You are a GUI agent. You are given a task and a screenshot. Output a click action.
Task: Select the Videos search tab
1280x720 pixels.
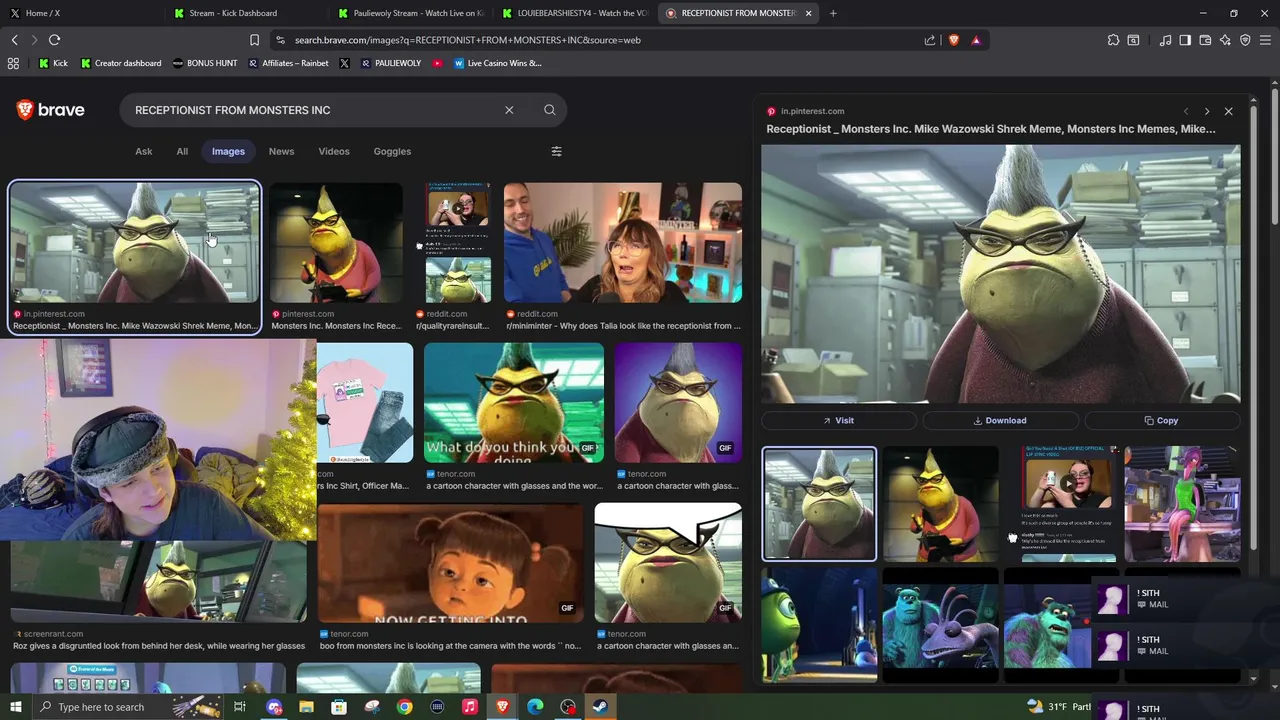point(334,151)
